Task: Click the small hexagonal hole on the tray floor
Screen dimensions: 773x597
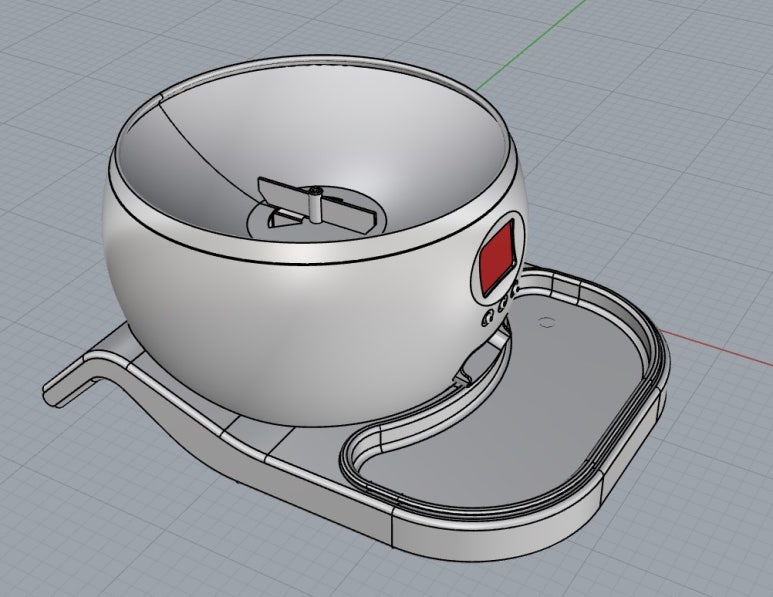Action: [546, 323]
